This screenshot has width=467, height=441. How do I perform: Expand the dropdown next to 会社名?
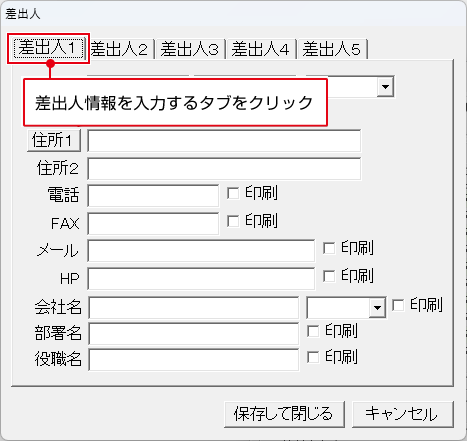tap(377, 307)
